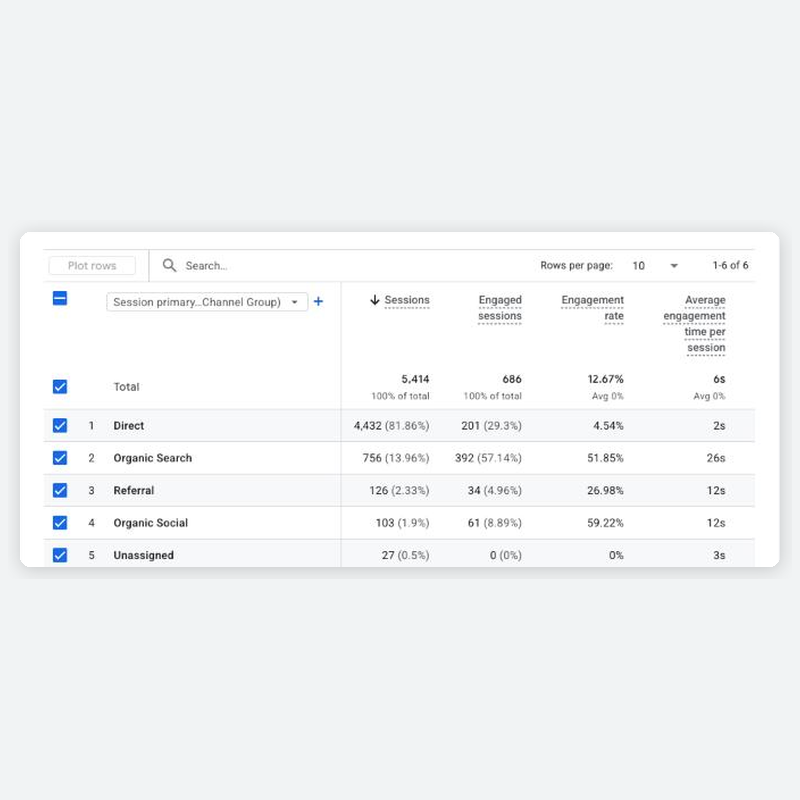Click the Sessions sort arrow icon
800x800 pixels.
(x=374, y=300)
